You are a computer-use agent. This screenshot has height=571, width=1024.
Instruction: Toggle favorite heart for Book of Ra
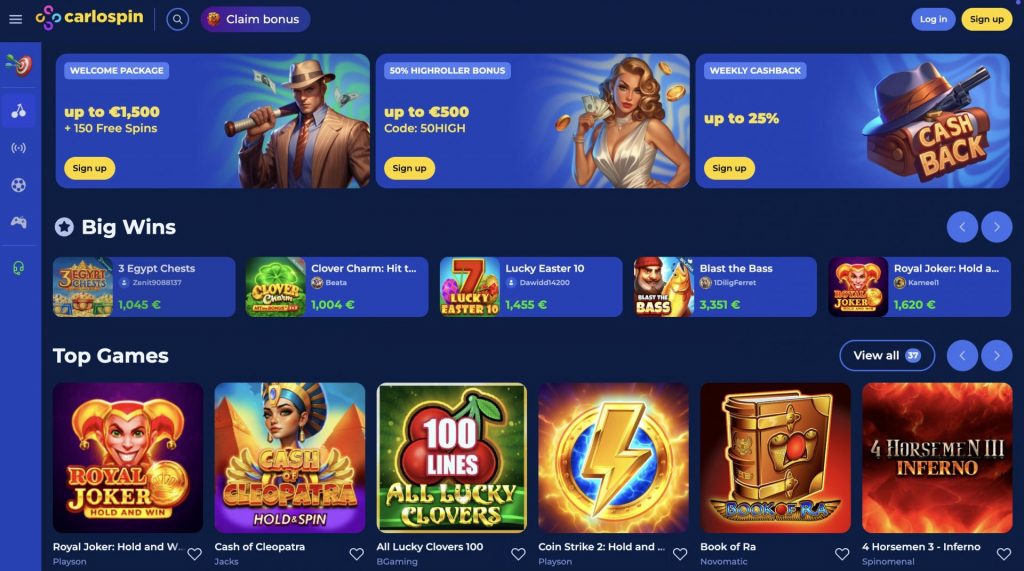coord(842,554)
